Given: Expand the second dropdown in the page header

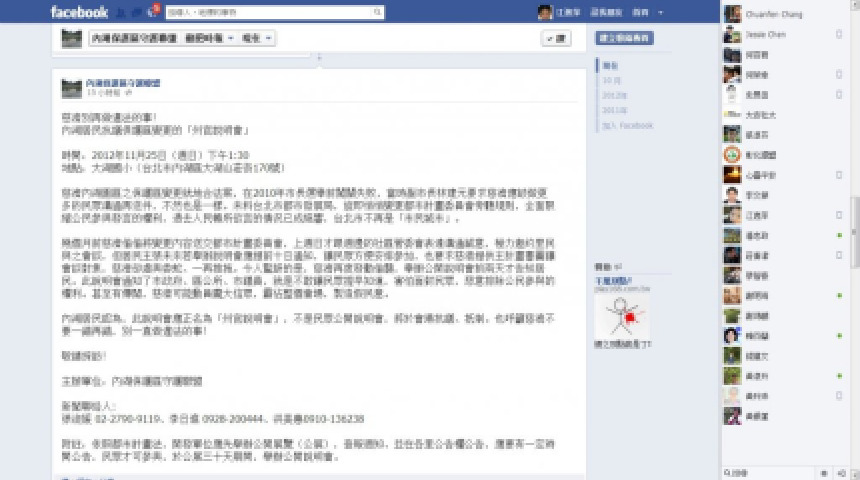Looking at the screenshot, I should 257,38.
